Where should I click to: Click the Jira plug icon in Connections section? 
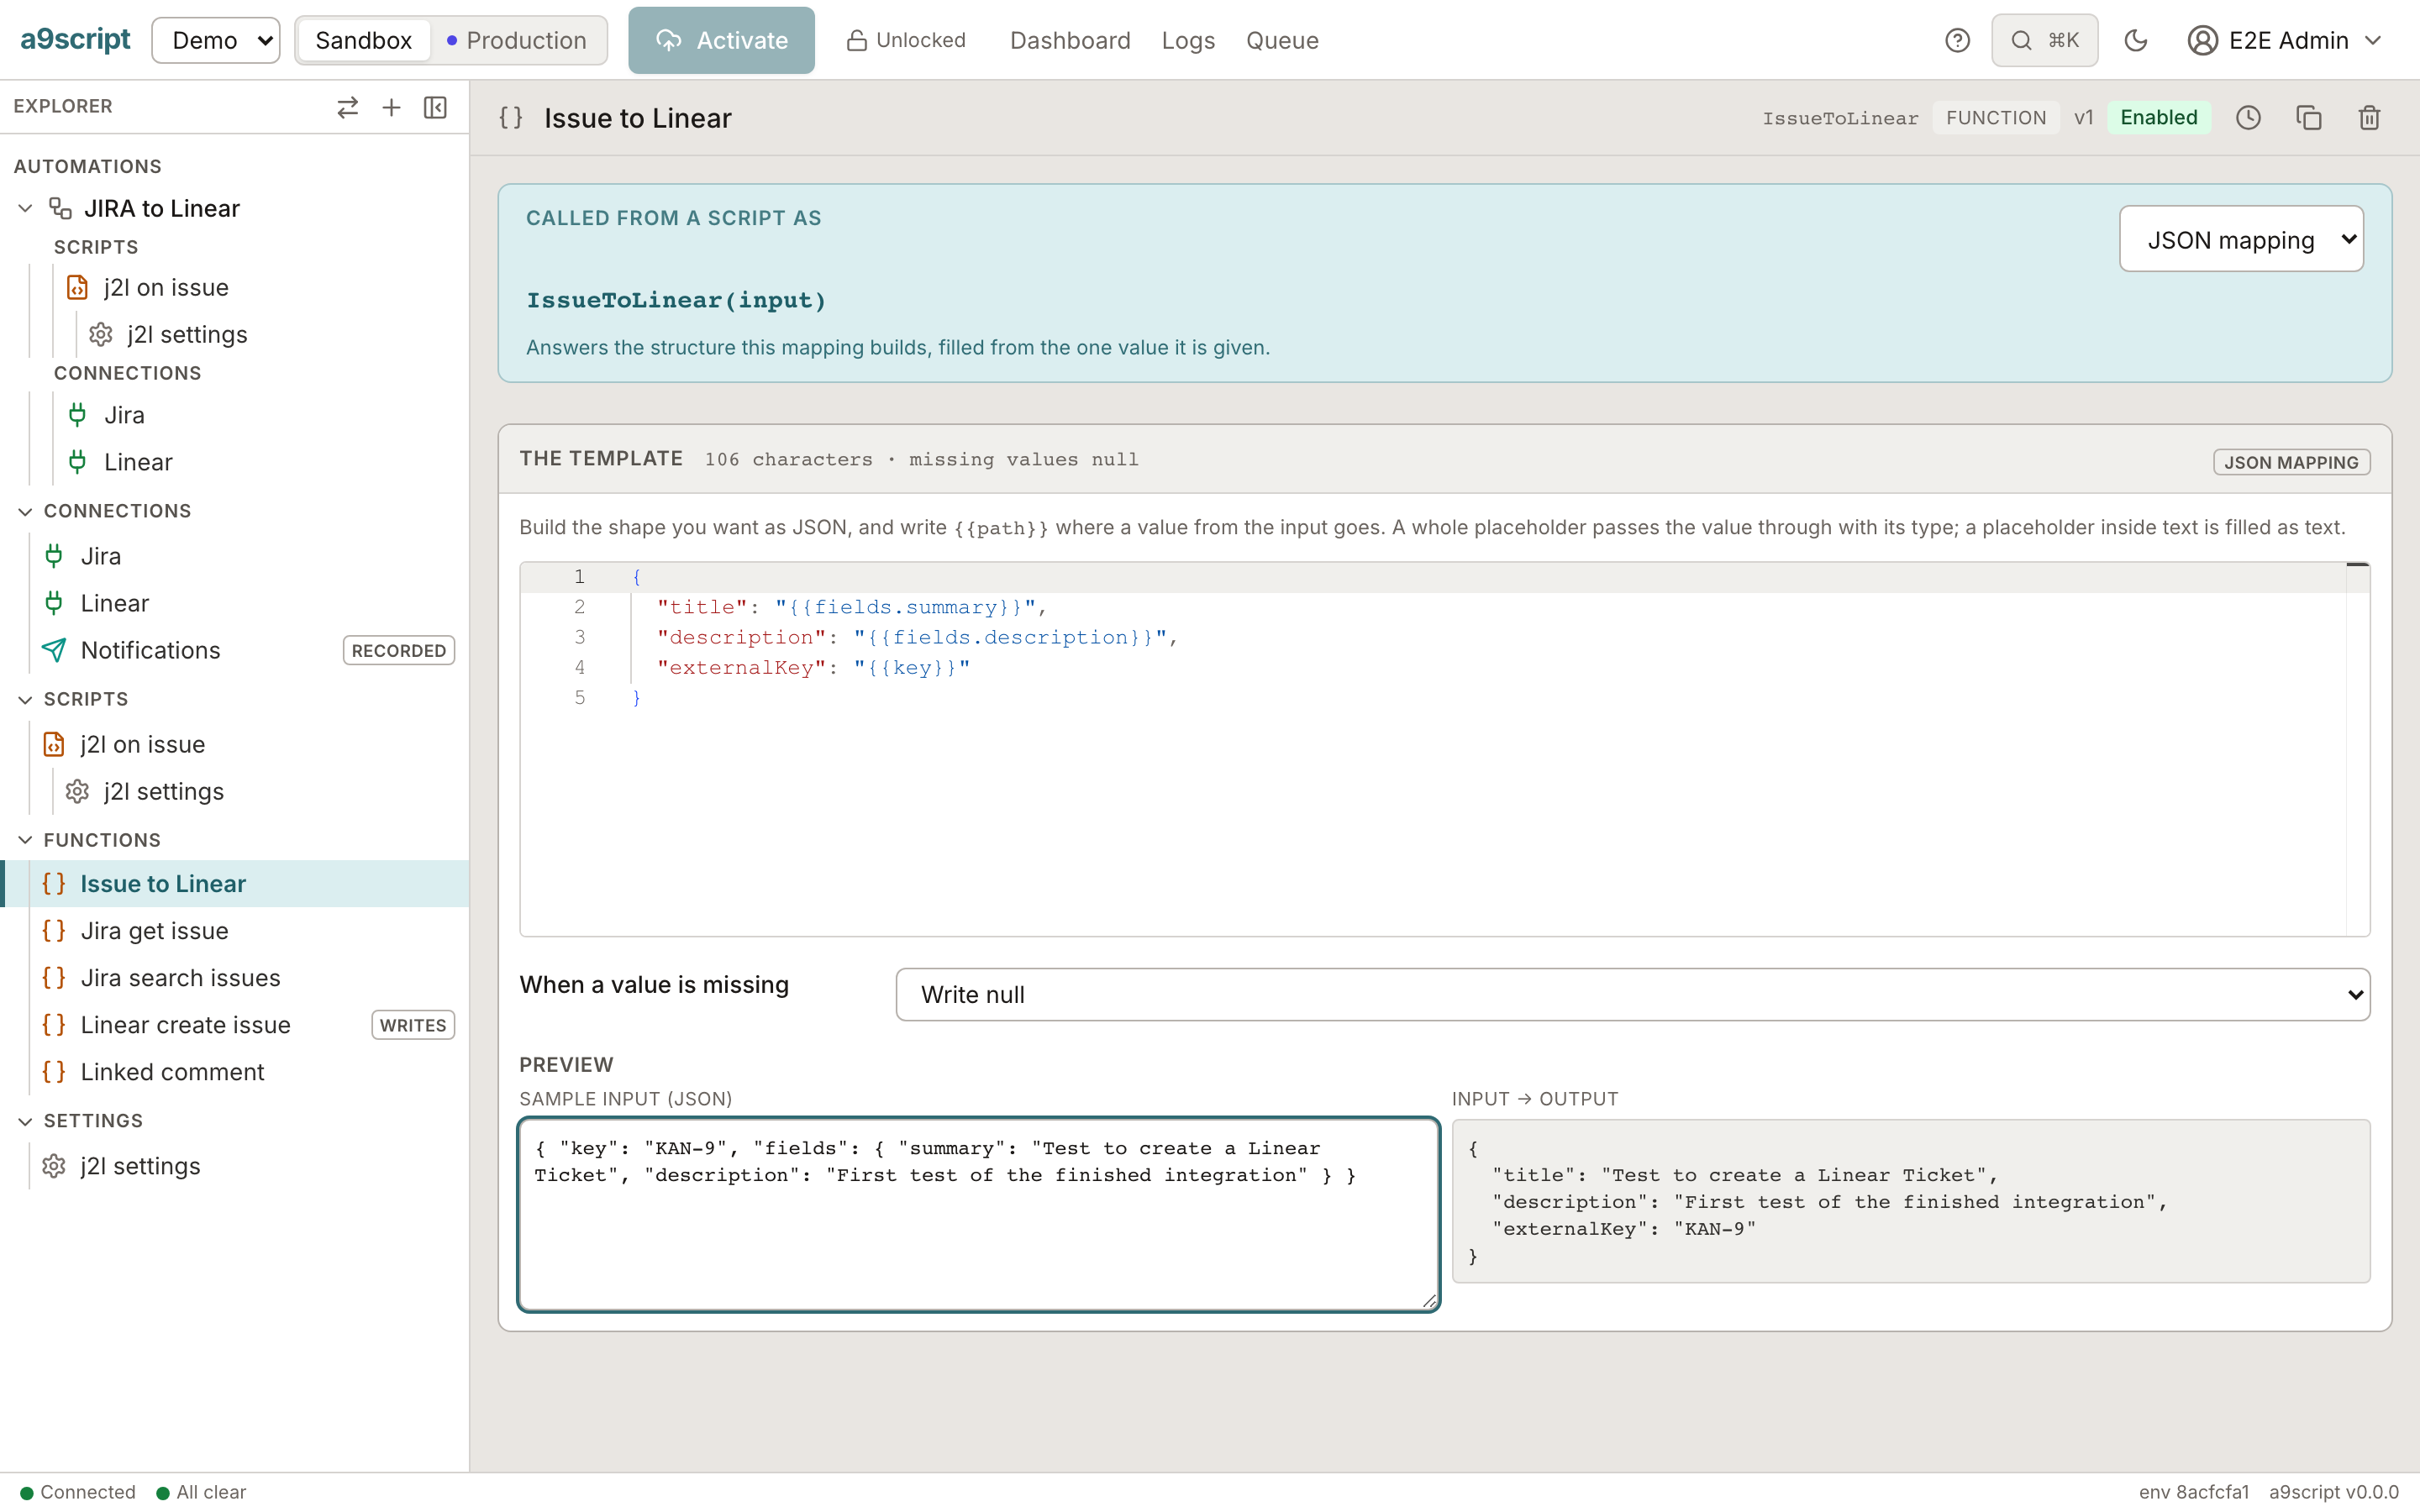click(54, 556)
